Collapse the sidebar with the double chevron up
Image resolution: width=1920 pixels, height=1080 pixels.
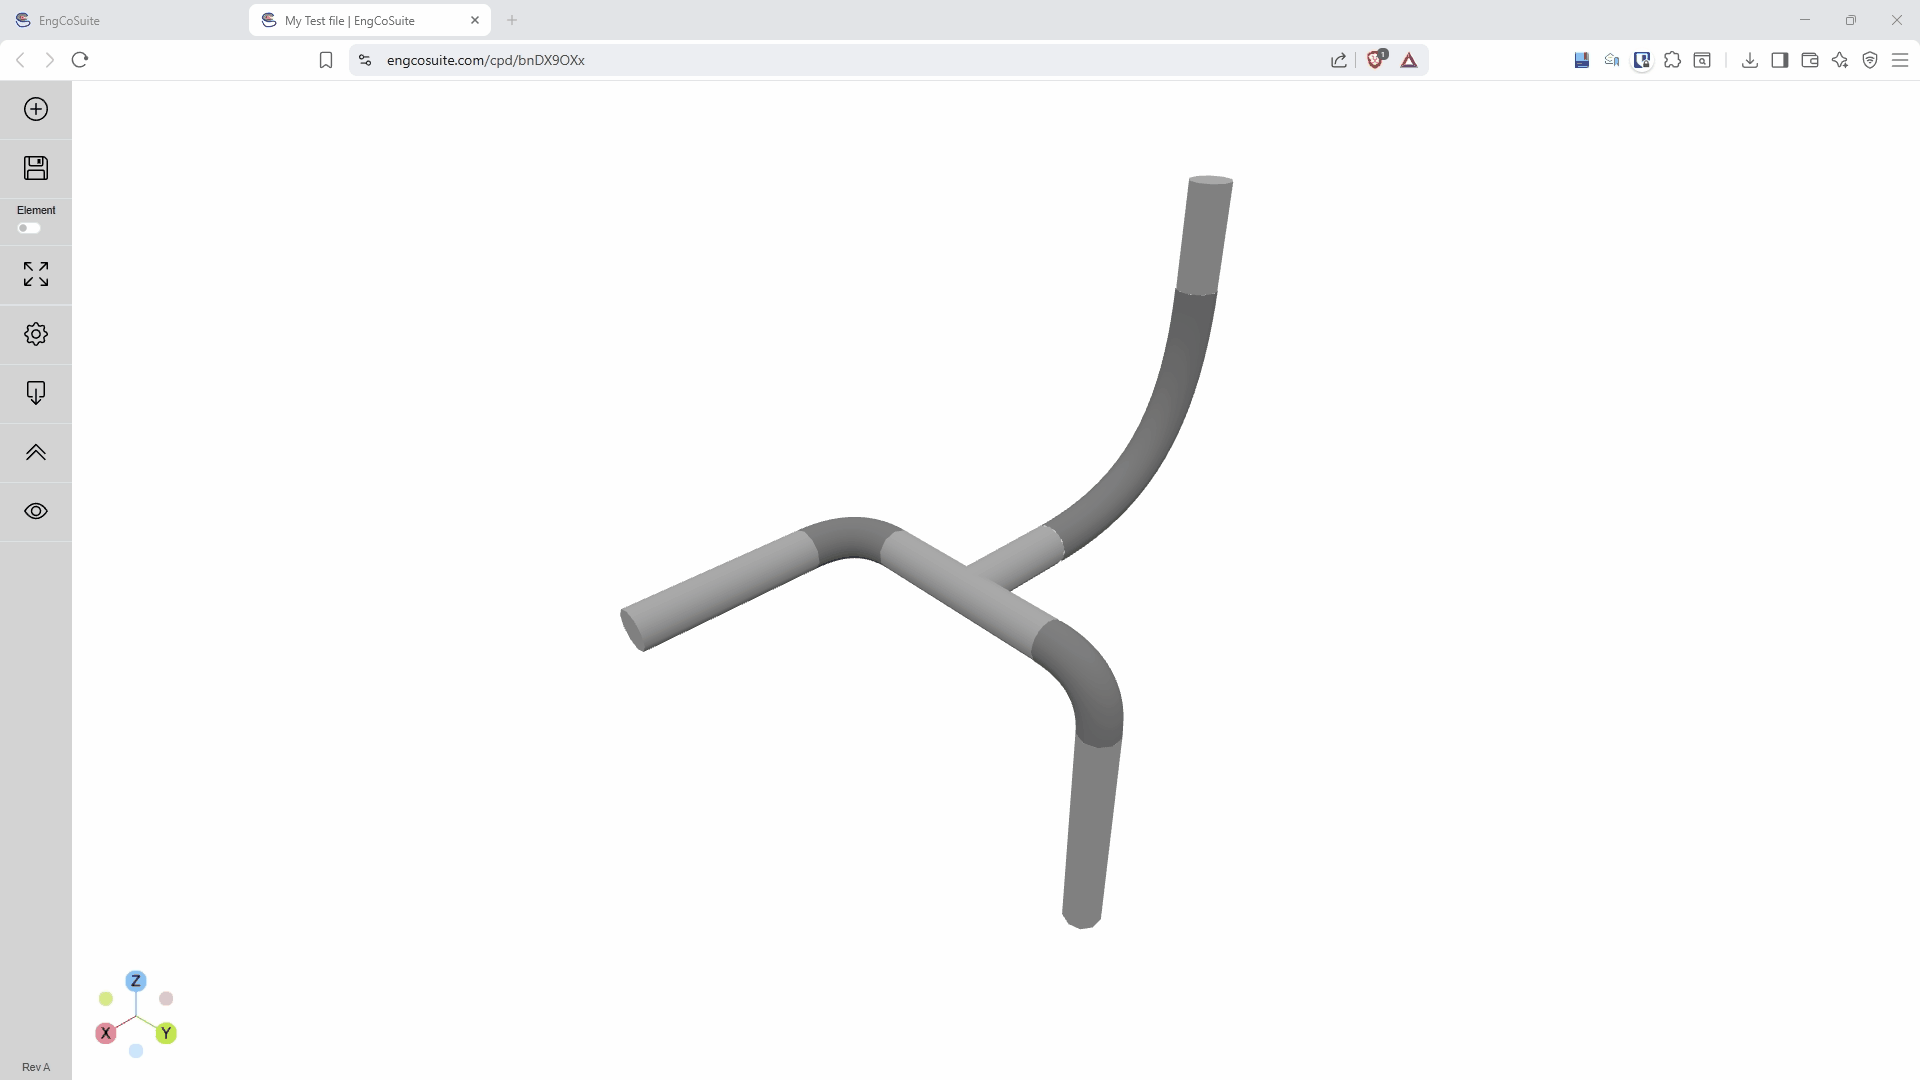(36, 452)
